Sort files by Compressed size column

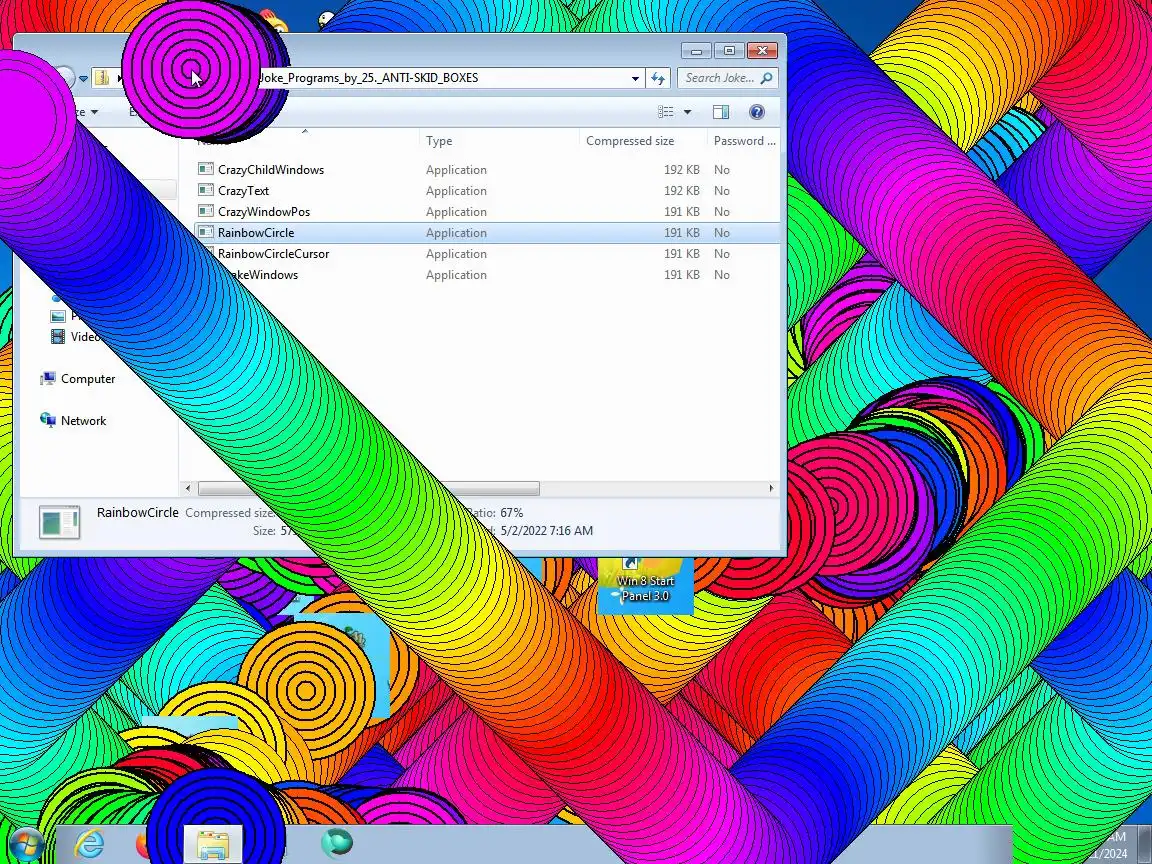630,141
